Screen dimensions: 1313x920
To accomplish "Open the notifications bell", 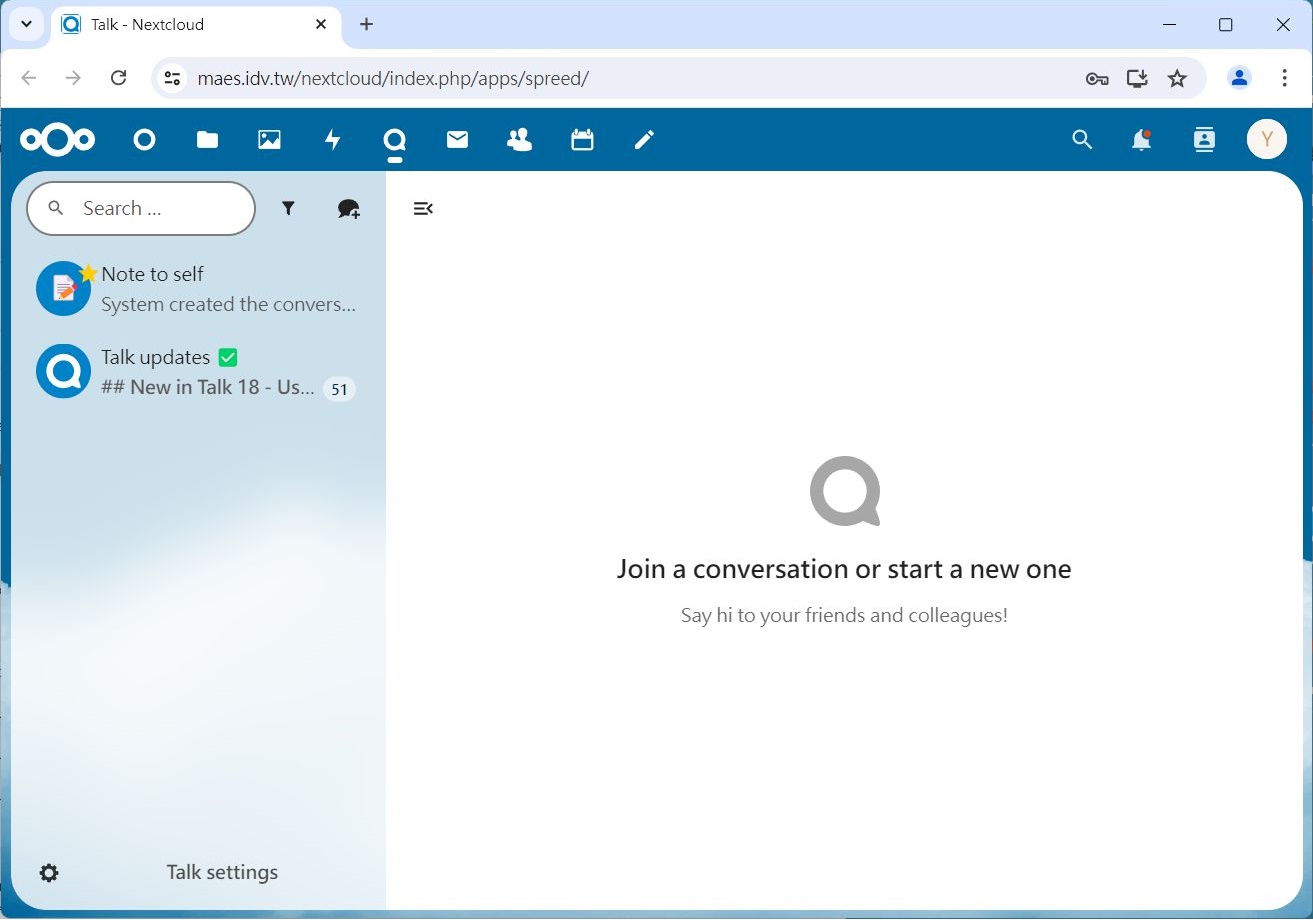I will point(1141,140).
